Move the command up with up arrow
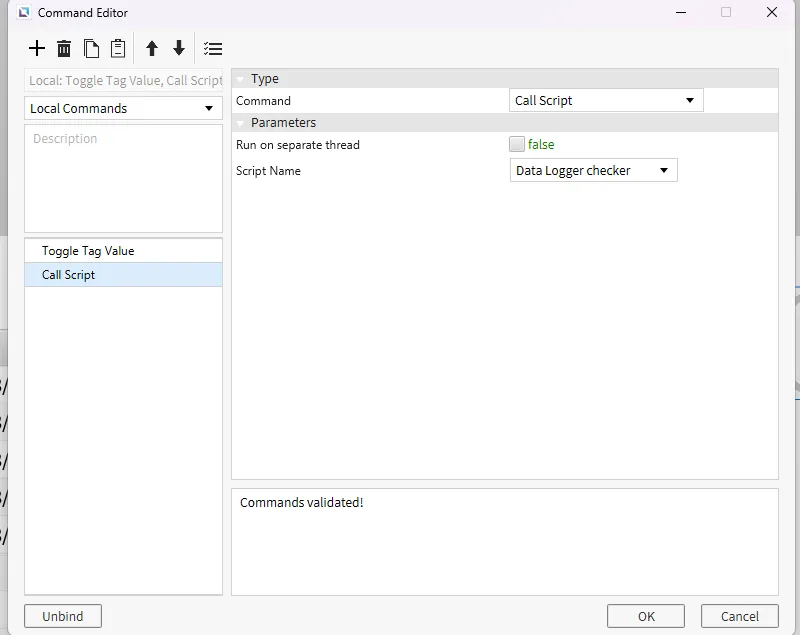Viewport: 800px width, 635px height. pos(152,48)
